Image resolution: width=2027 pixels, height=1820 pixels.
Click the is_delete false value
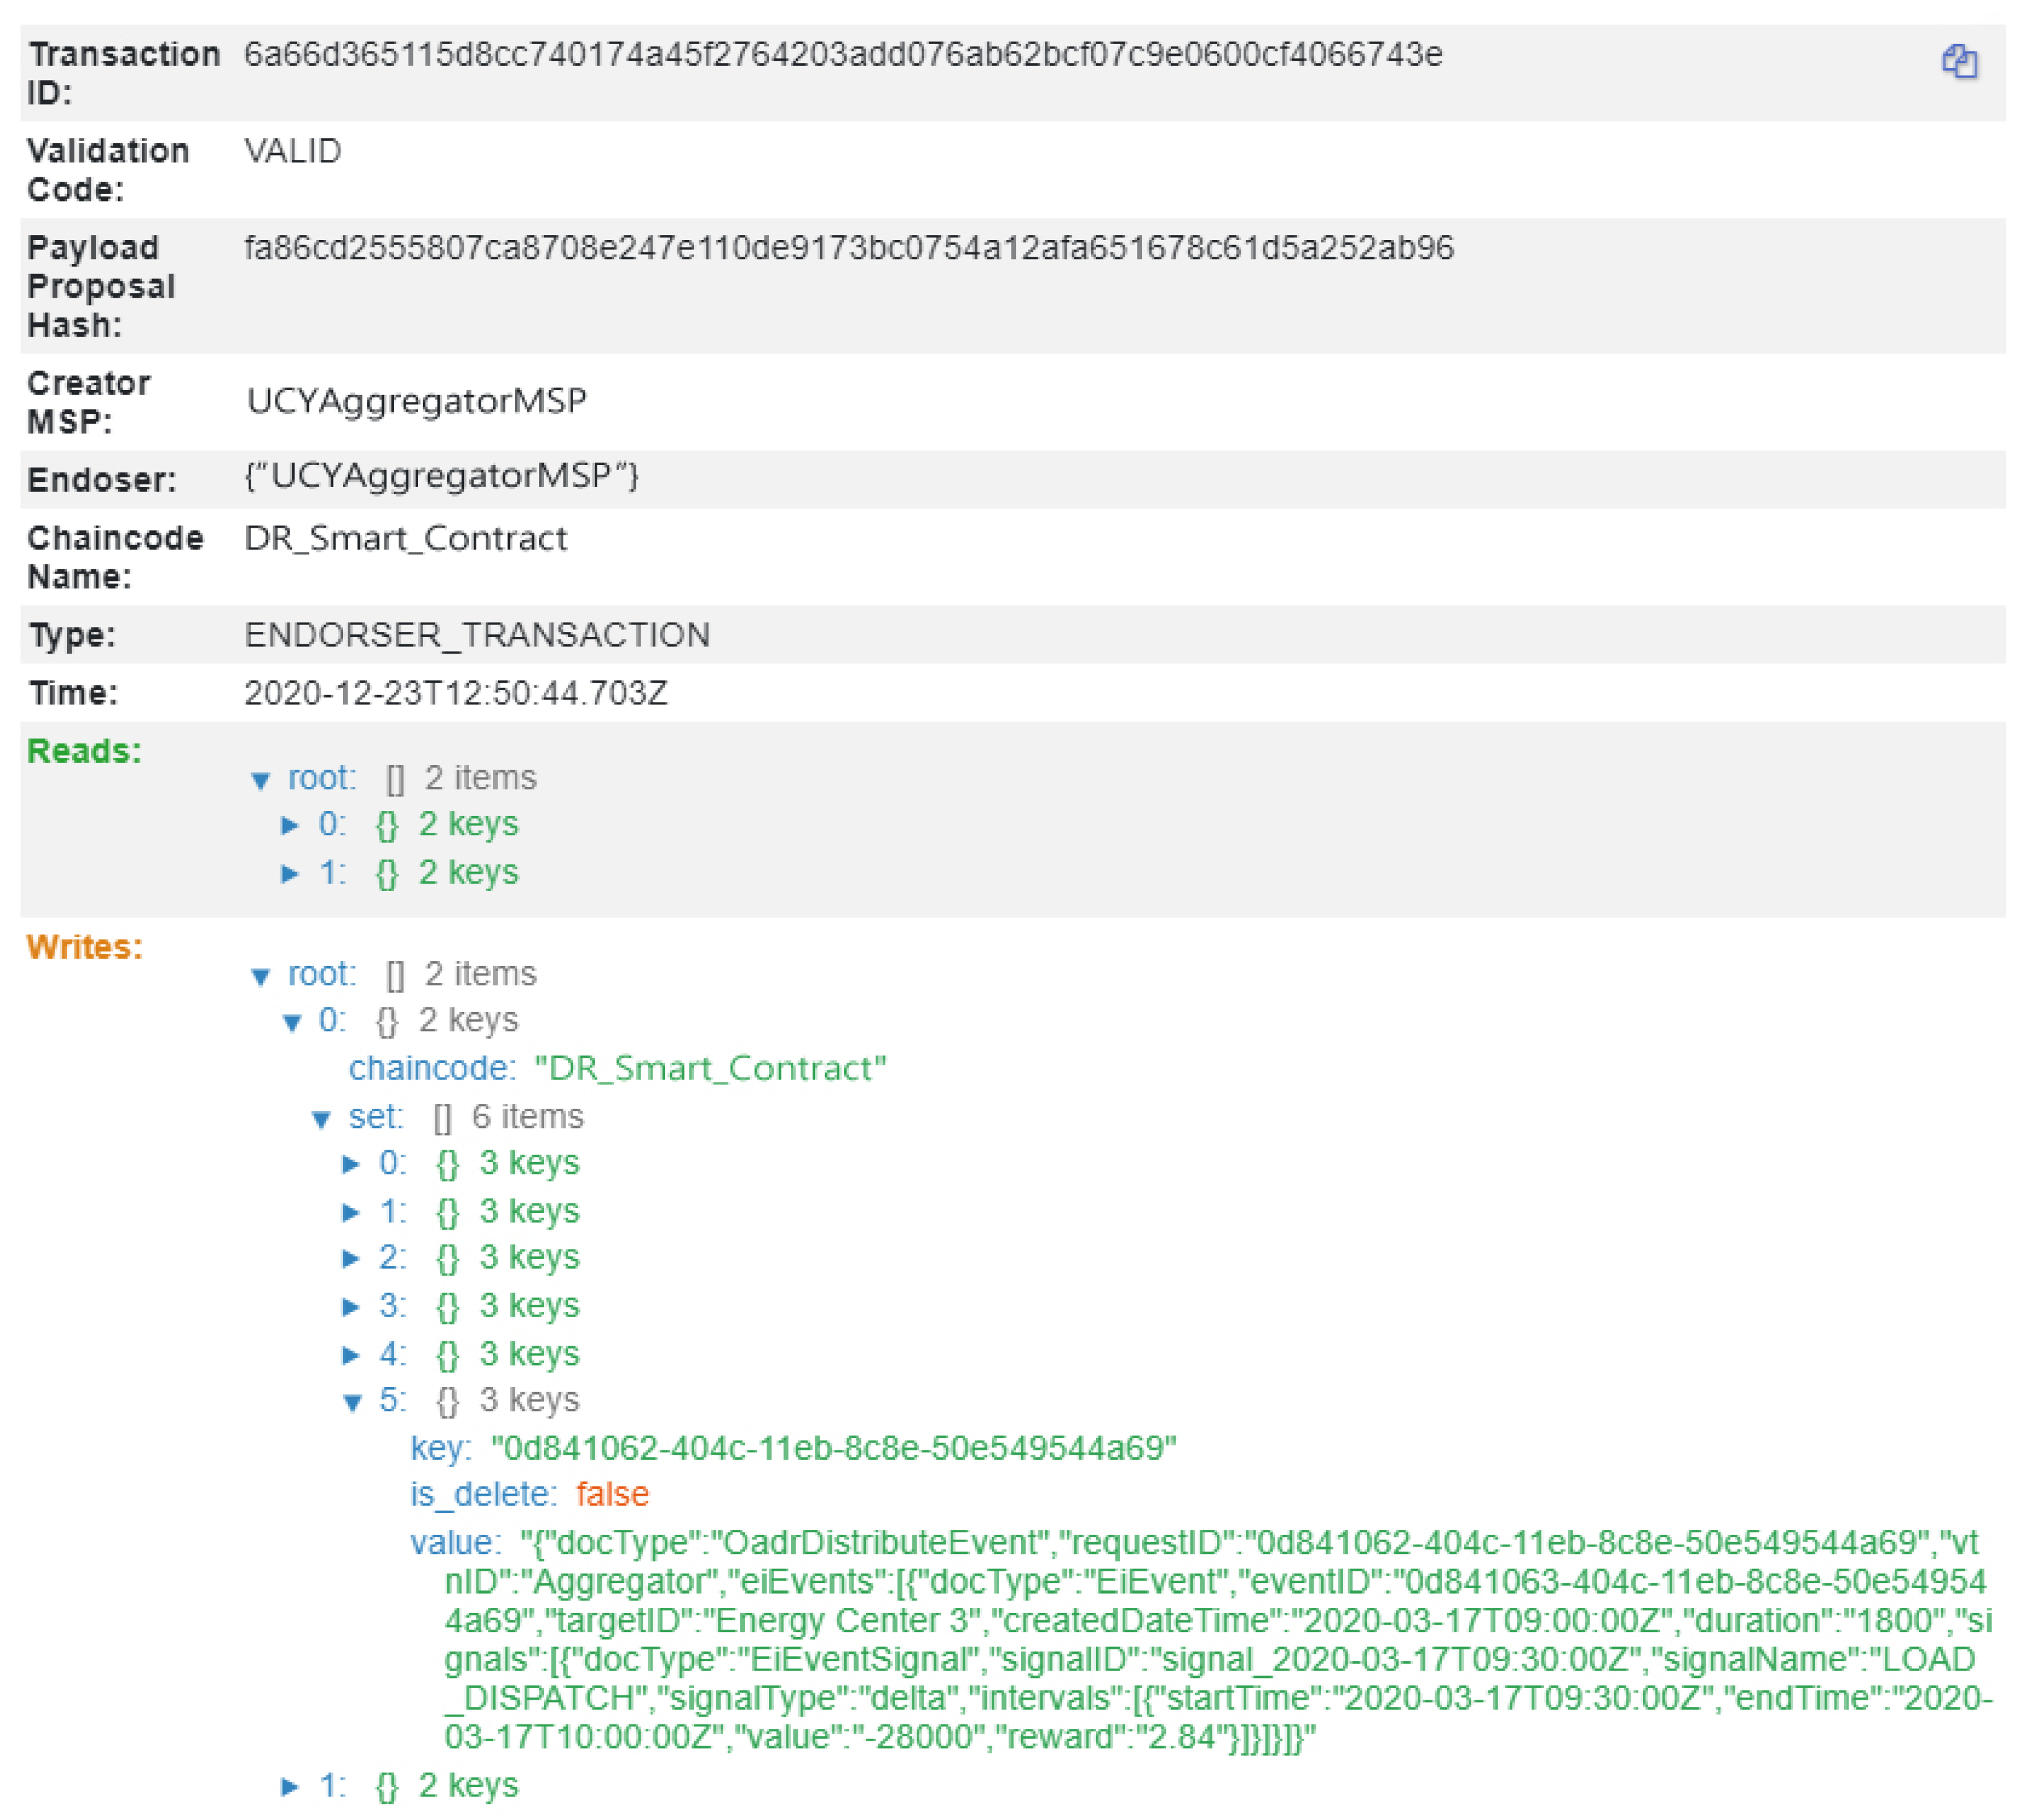tap(612, 1494)
